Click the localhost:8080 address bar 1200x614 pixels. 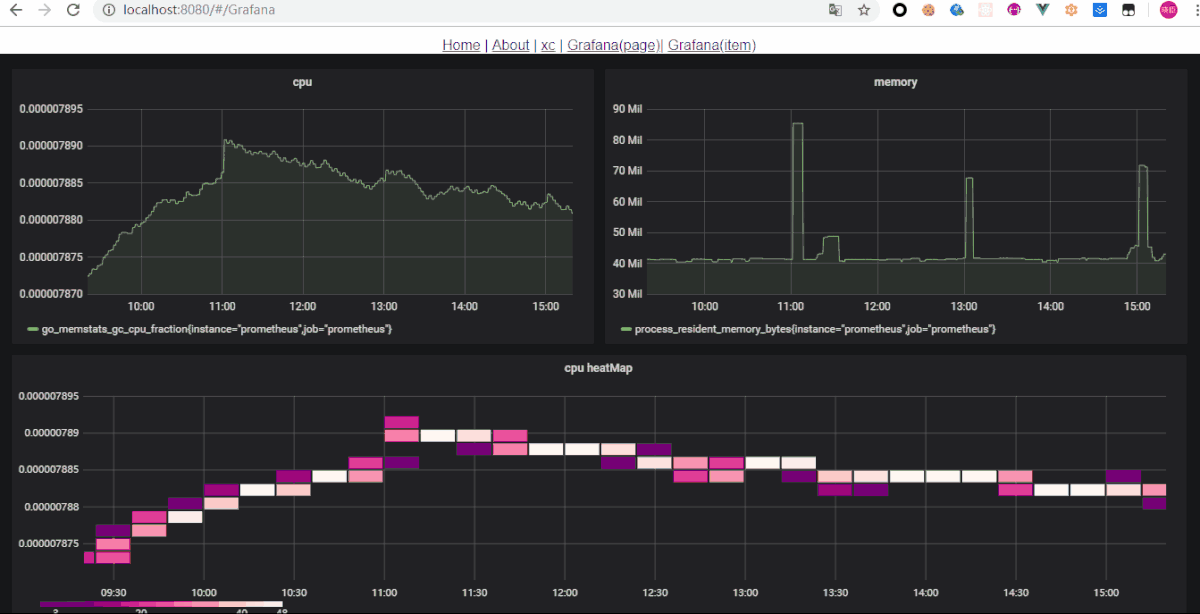coord(450,10)
